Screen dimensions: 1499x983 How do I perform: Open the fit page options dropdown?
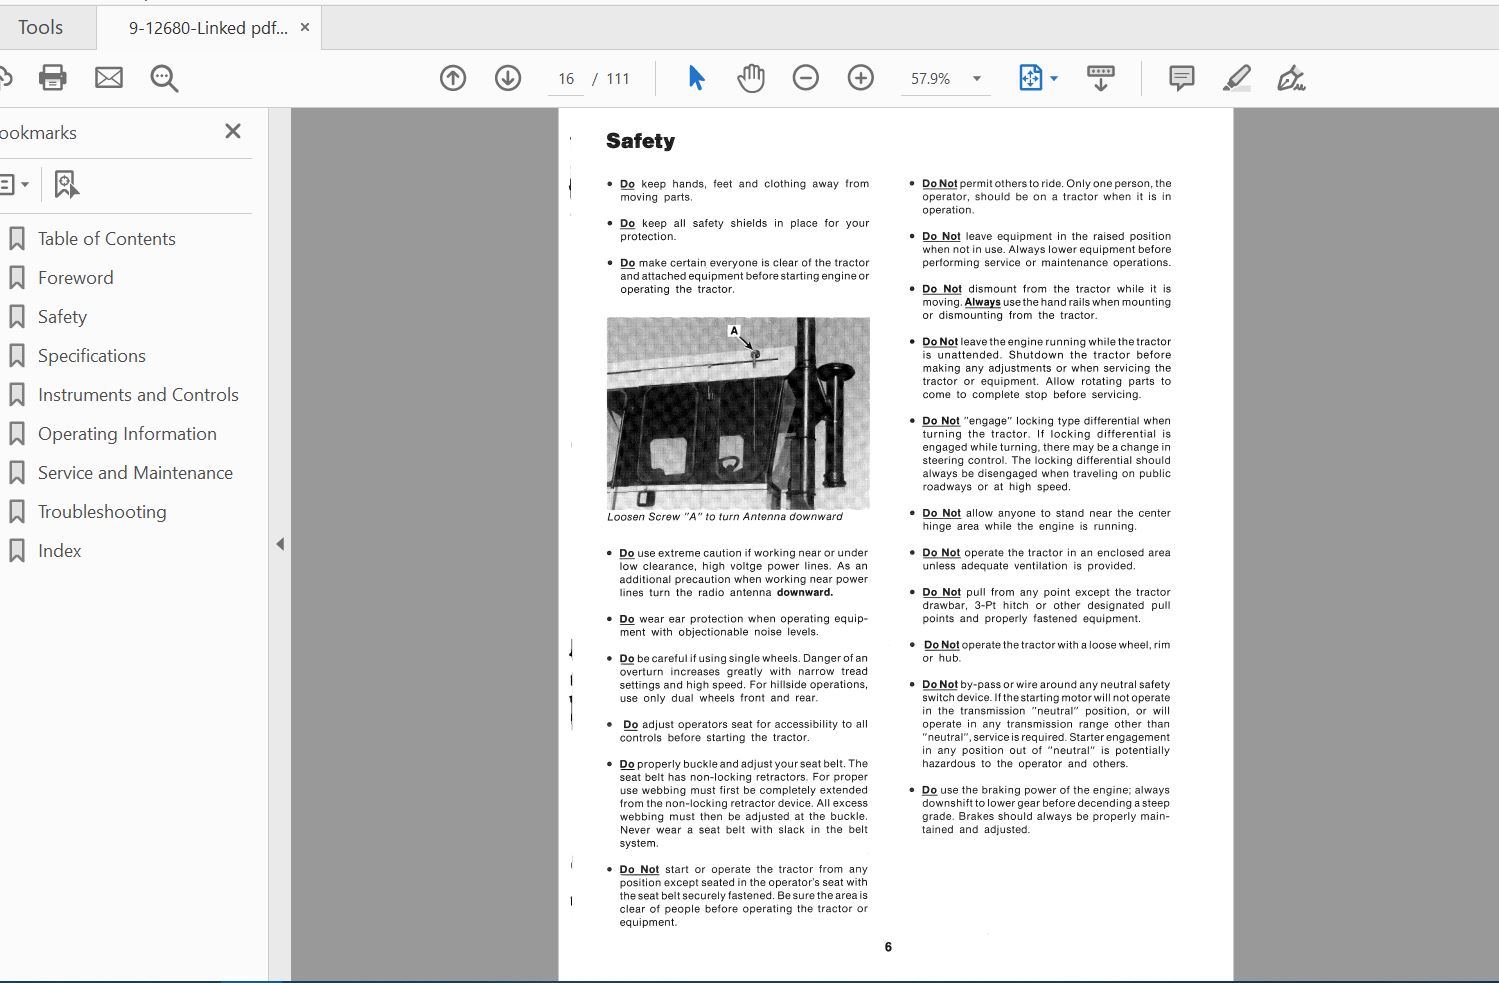tap(1038, 78)
